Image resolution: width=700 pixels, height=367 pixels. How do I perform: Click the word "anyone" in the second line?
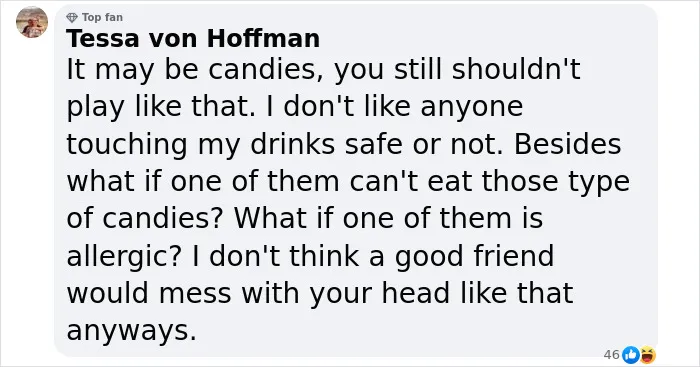click(471, 108)
